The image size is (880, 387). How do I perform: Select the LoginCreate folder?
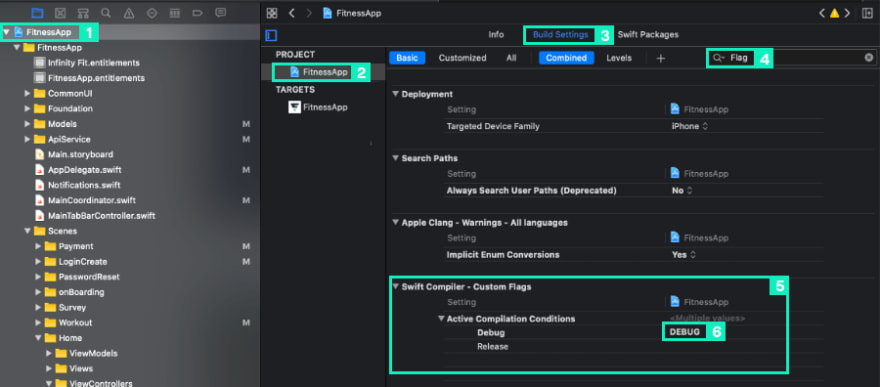[82, 261]
